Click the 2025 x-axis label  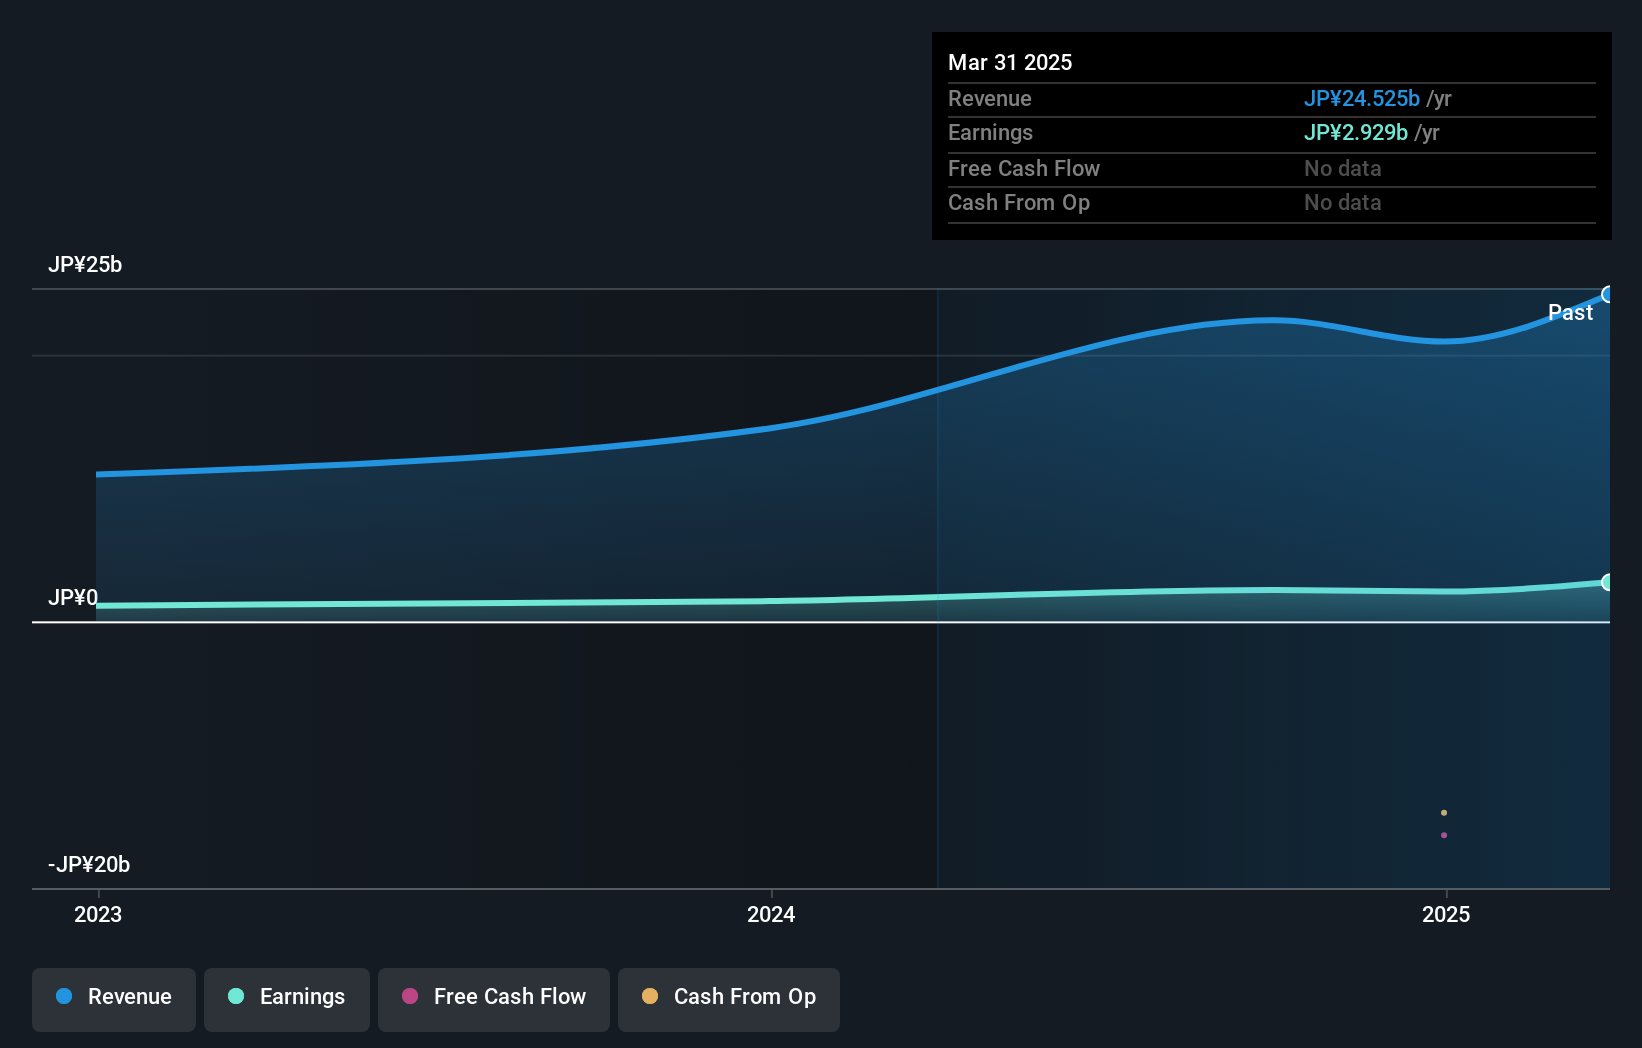coord(1446,914)
